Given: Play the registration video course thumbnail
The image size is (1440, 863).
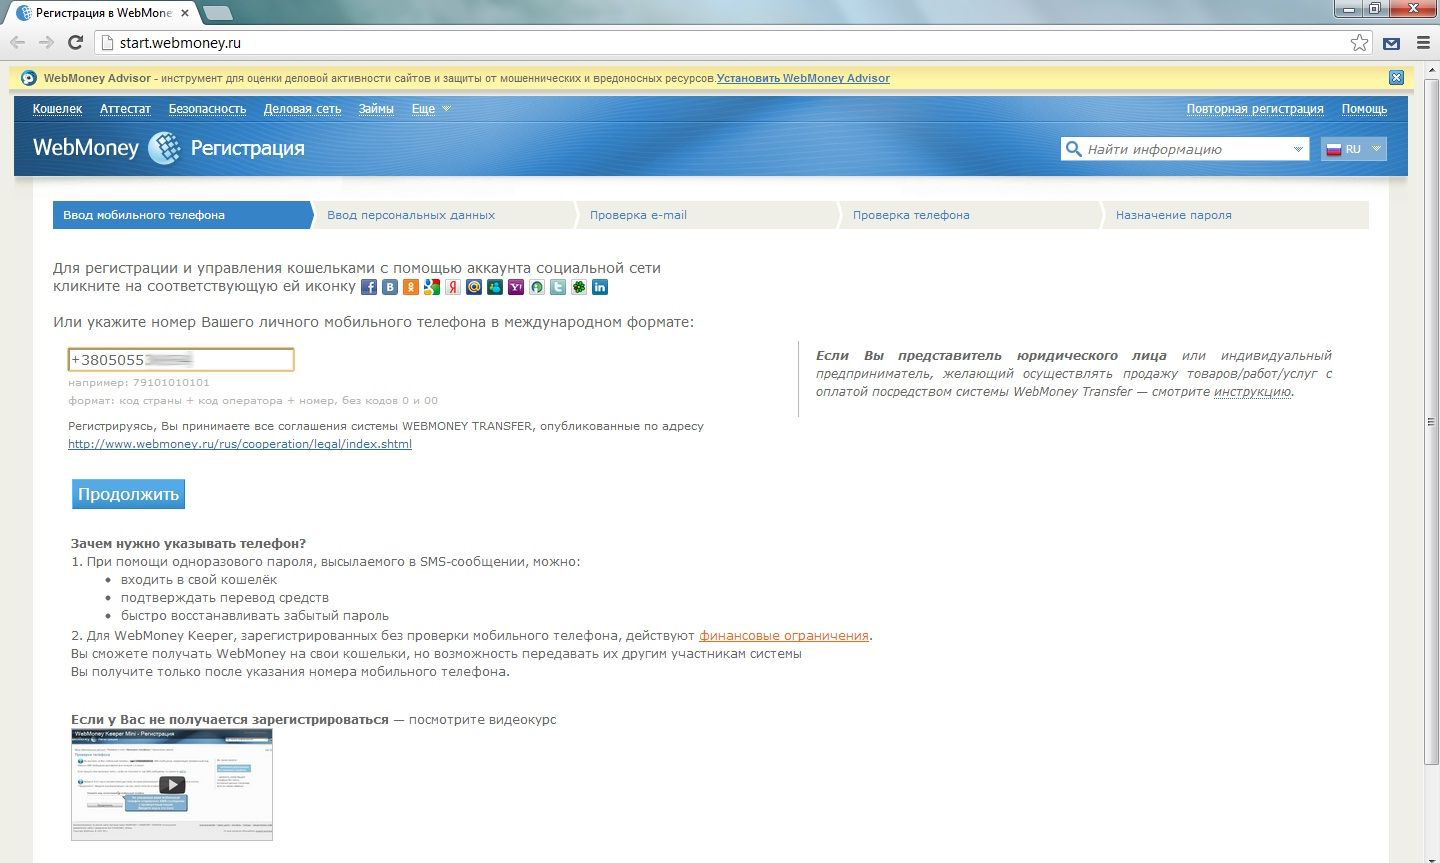Looking at the screenshot, I should point(172,785).
